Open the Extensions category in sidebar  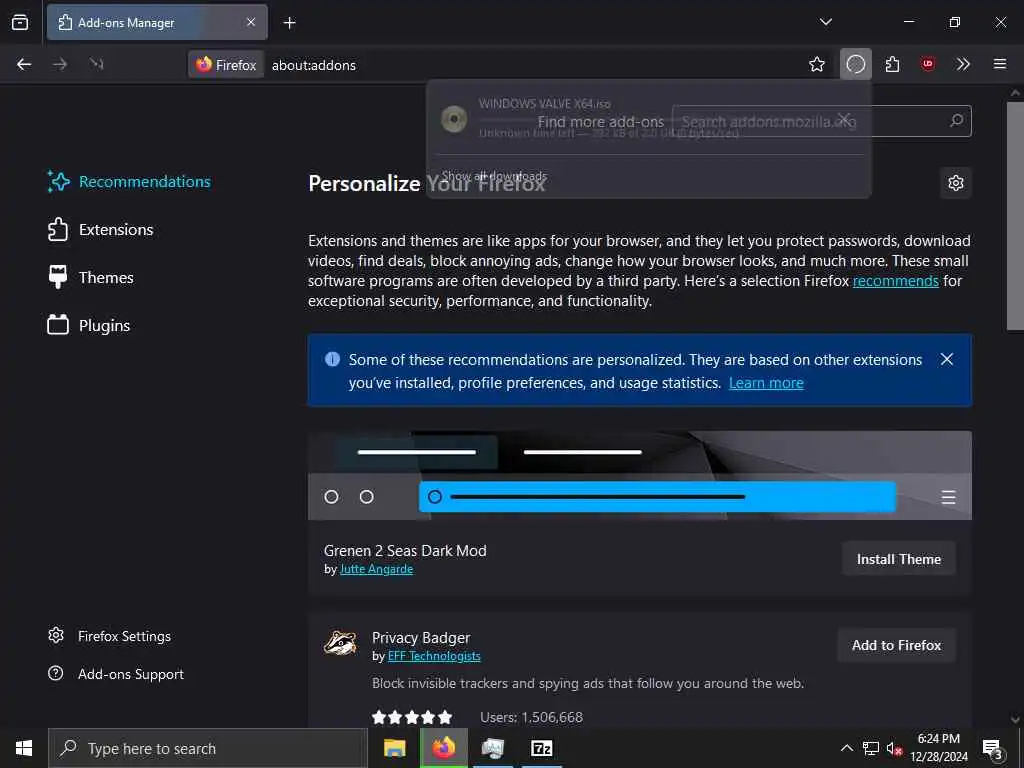pos(101,229)
